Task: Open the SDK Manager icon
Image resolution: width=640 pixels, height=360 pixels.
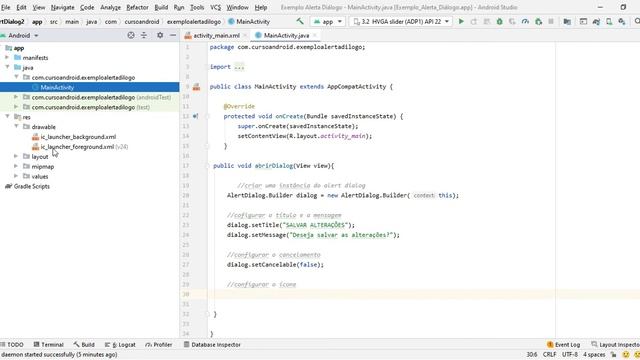Action: 622,21
